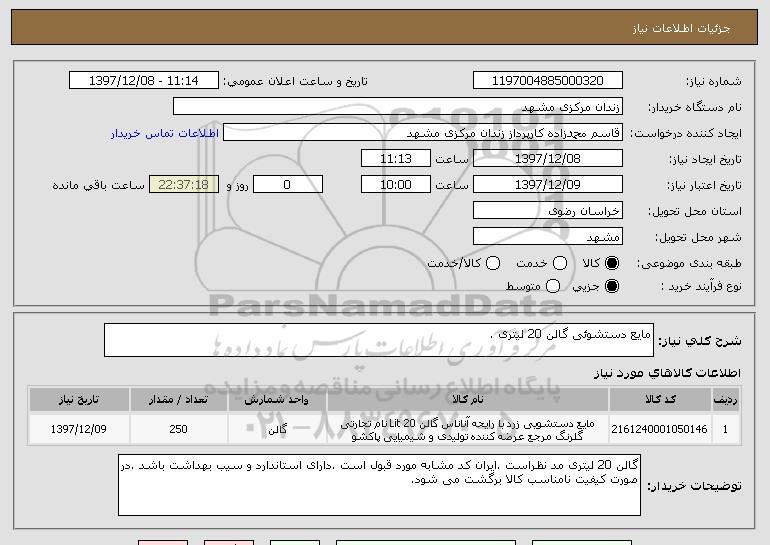Image resolution: width=770 pixels, height=545 pixels.
Task: Click the product name cell مایع دستشویی زرد
Action: 468,430
